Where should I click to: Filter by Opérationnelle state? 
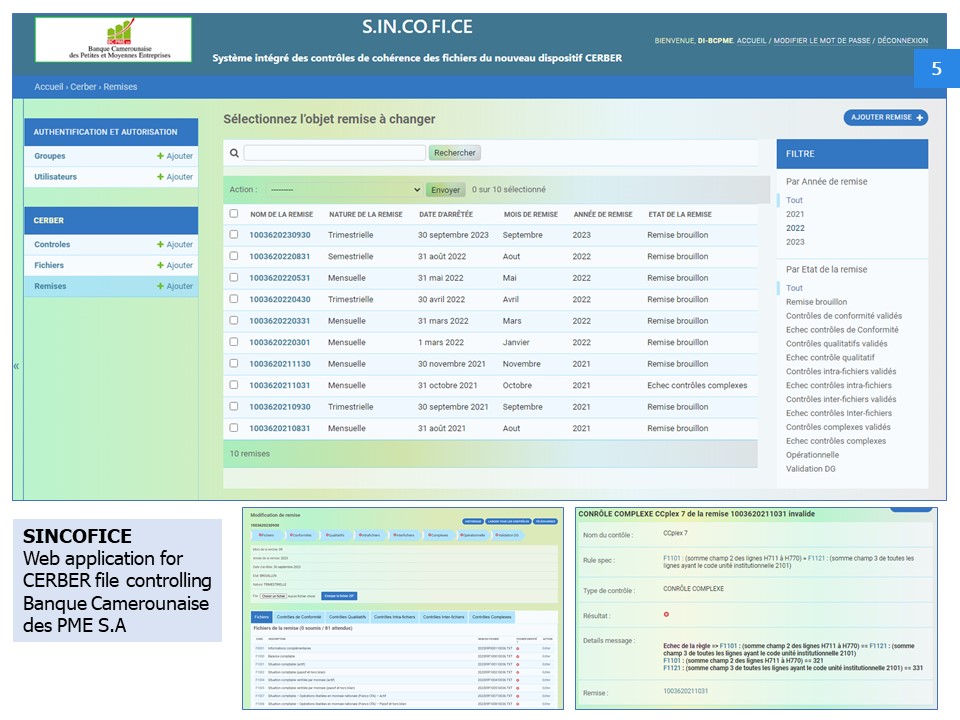click(812, 455)
